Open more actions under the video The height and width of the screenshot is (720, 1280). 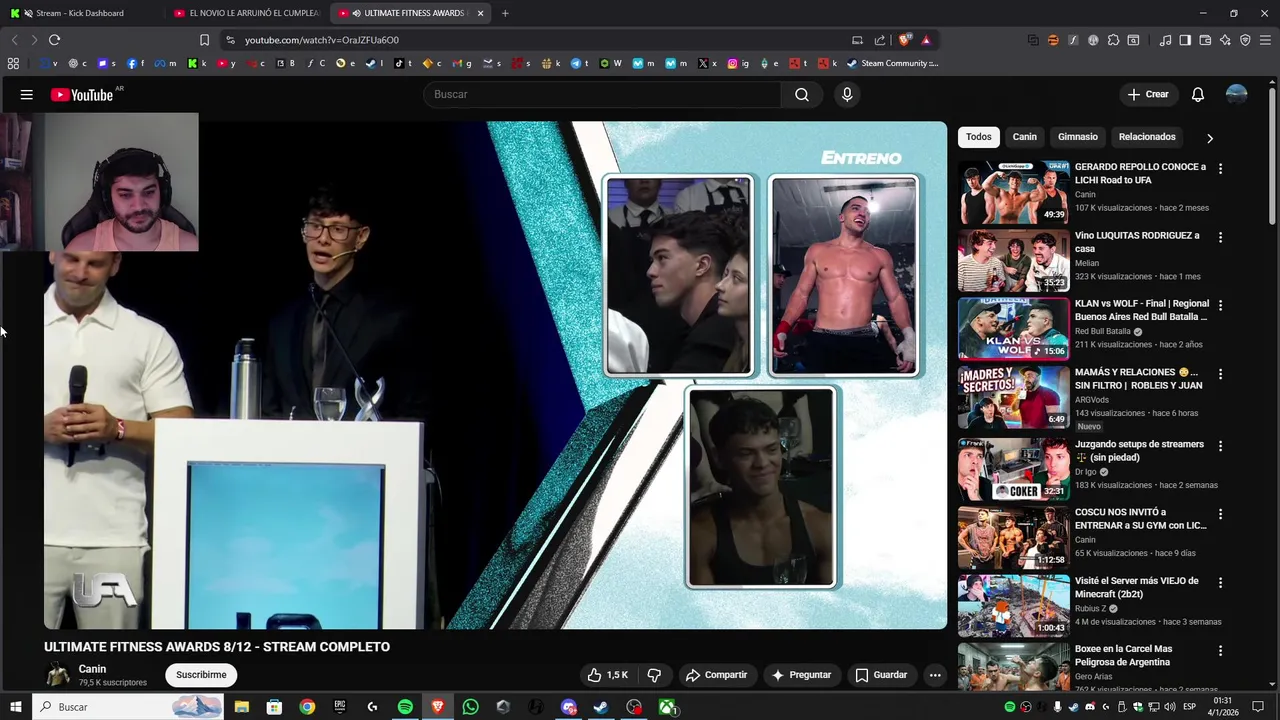[935, 675]
